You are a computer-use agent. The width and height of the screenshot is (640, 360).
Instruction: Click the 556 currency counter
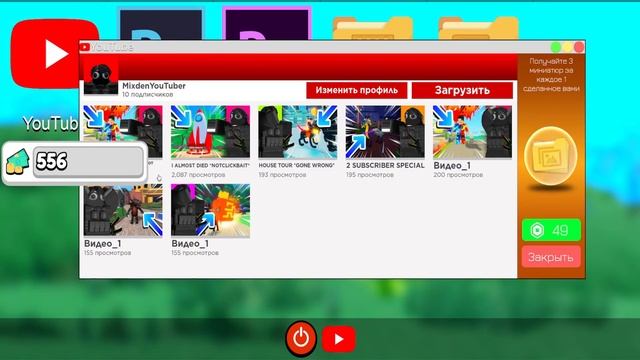[x=88, y=162]
